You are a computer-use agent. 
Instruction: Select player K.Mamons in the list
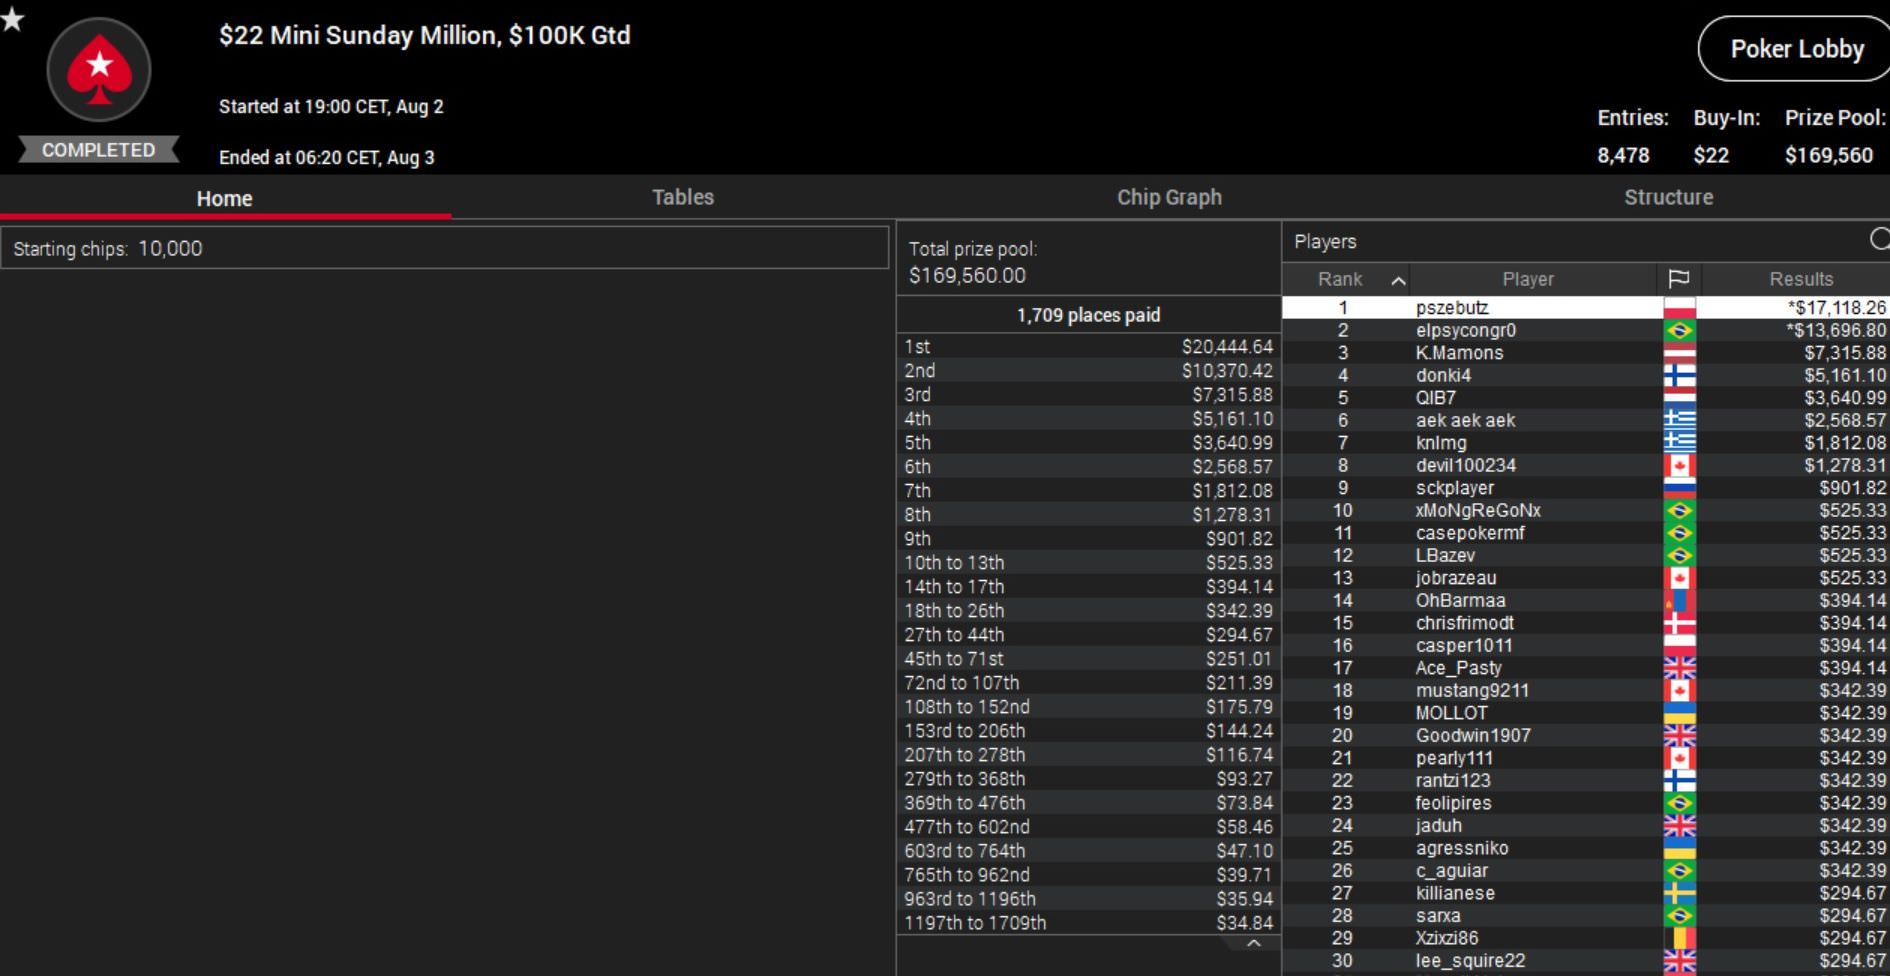coord(1459,353)
